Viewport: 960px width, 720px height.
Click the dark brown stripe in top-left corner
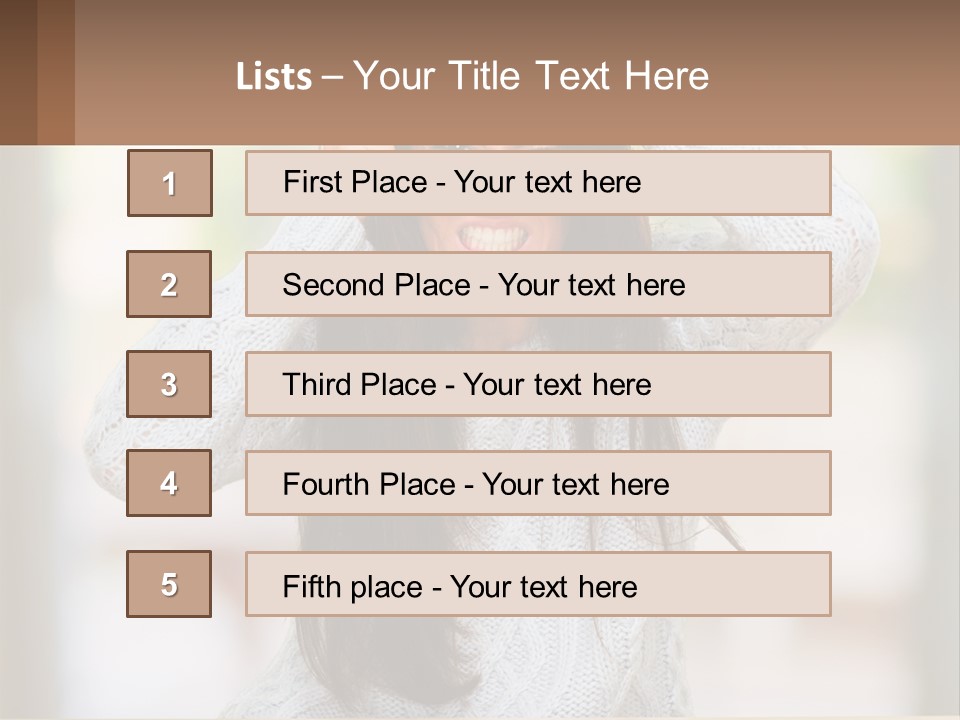coord(18,72)
